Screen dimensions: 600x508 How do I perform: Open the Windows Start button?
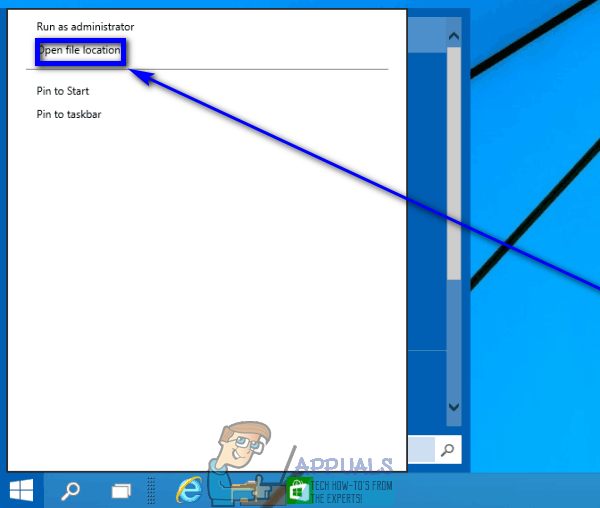pos(21,490)
